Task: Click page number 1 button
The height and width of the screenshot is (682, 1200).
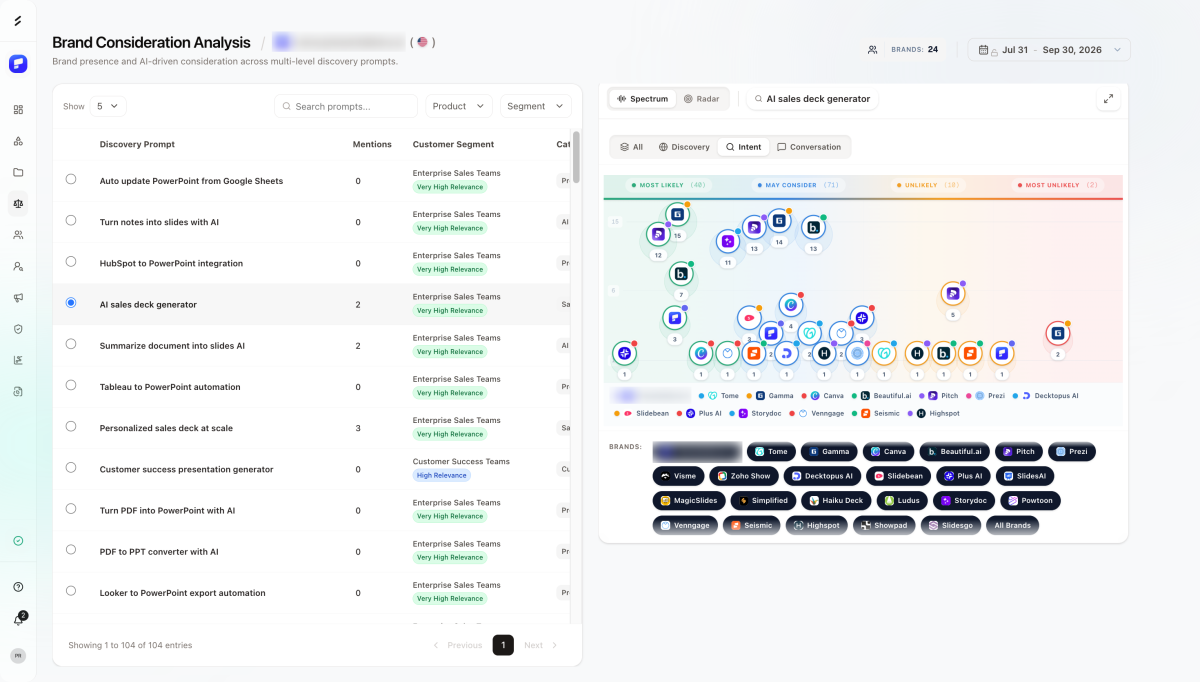Action: coord(503,645)
